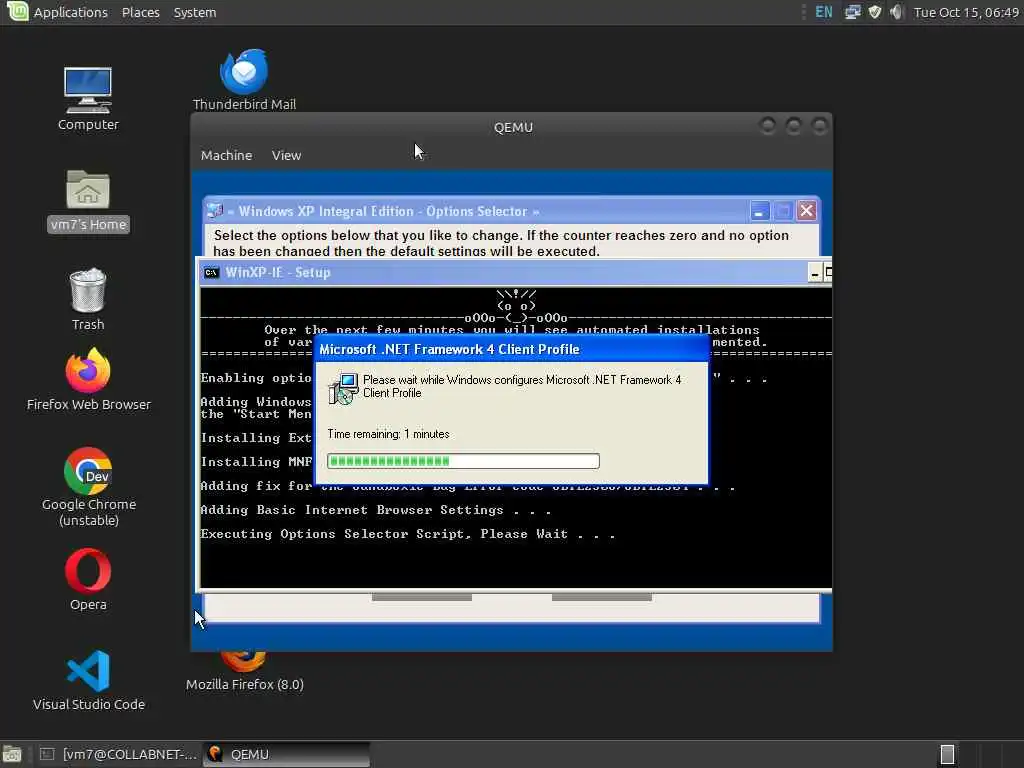
Task: Click first QEMU window control button
Action: click(x=767, y=125)
